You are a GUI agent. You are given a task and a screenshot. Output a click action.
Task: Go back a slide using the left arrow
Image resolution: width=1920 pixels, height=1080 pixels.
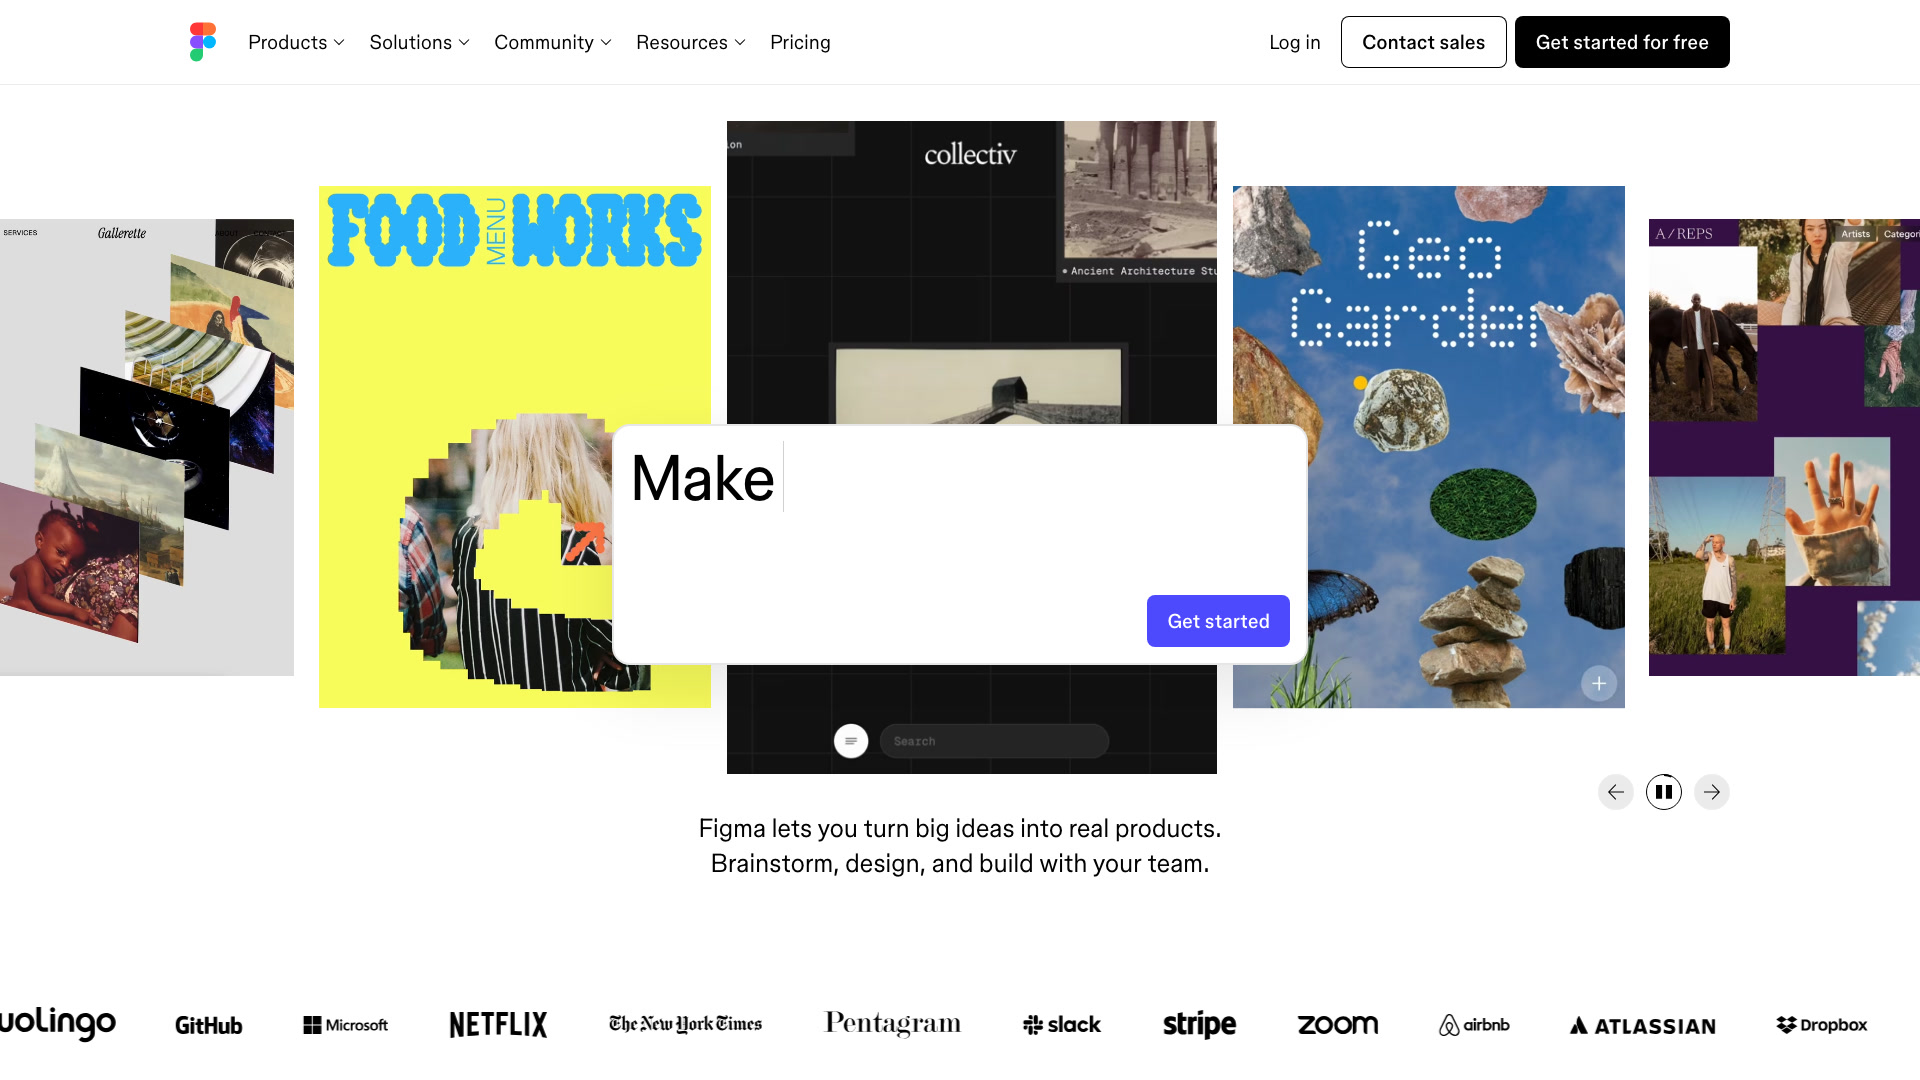tap(1615, 791)
